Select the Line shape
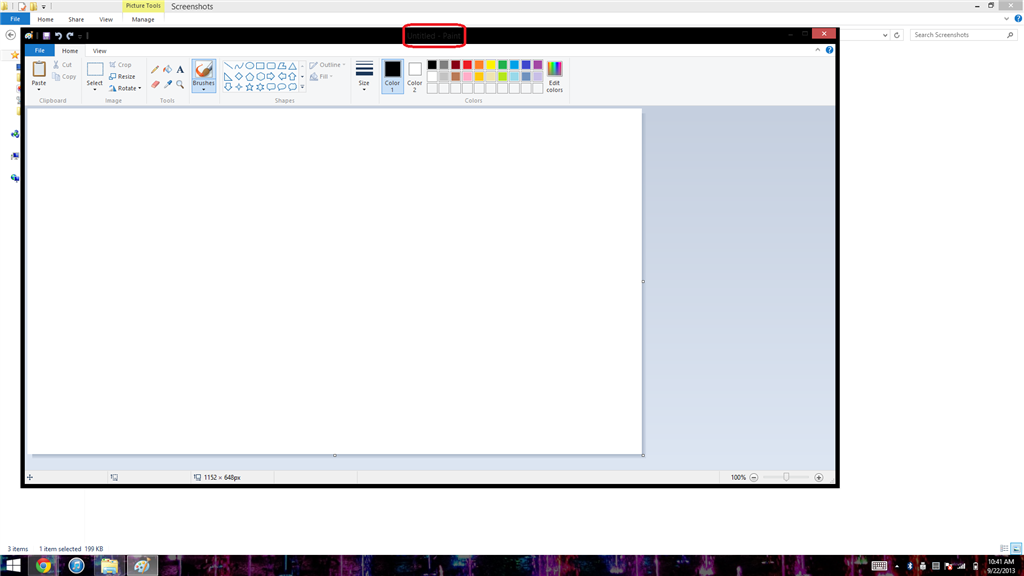 point(228,66)
